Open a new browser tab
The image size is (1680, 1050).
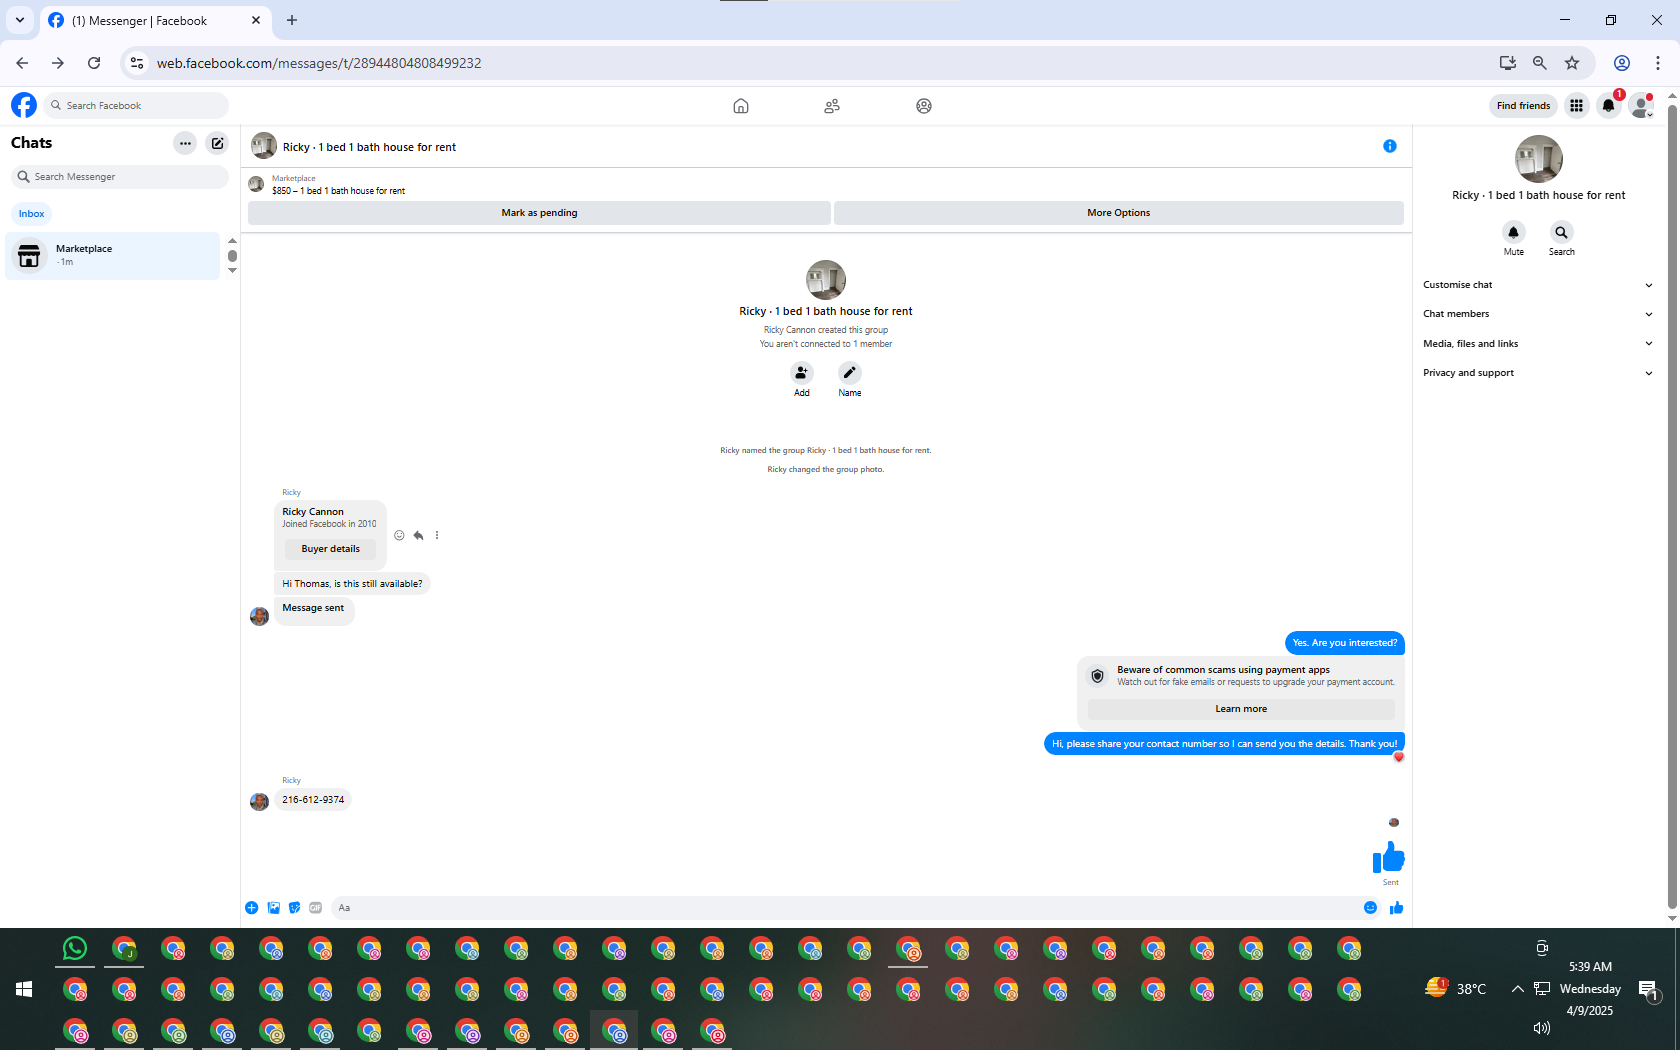click(x=292, y=20)
